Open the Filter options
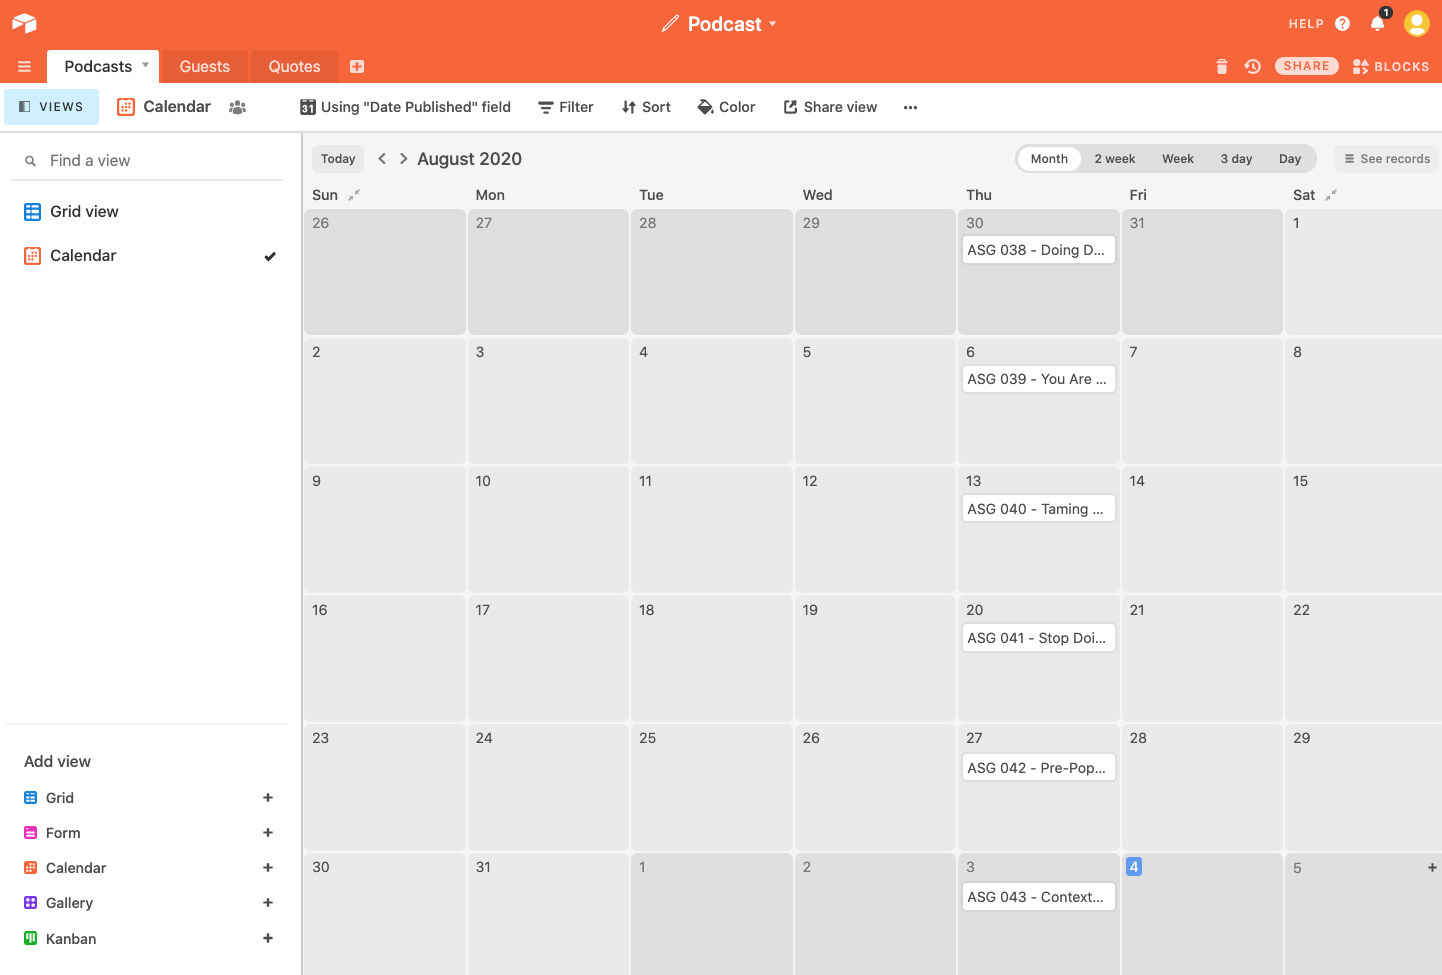Screen dimensions: 1442x975 (565, 107)
